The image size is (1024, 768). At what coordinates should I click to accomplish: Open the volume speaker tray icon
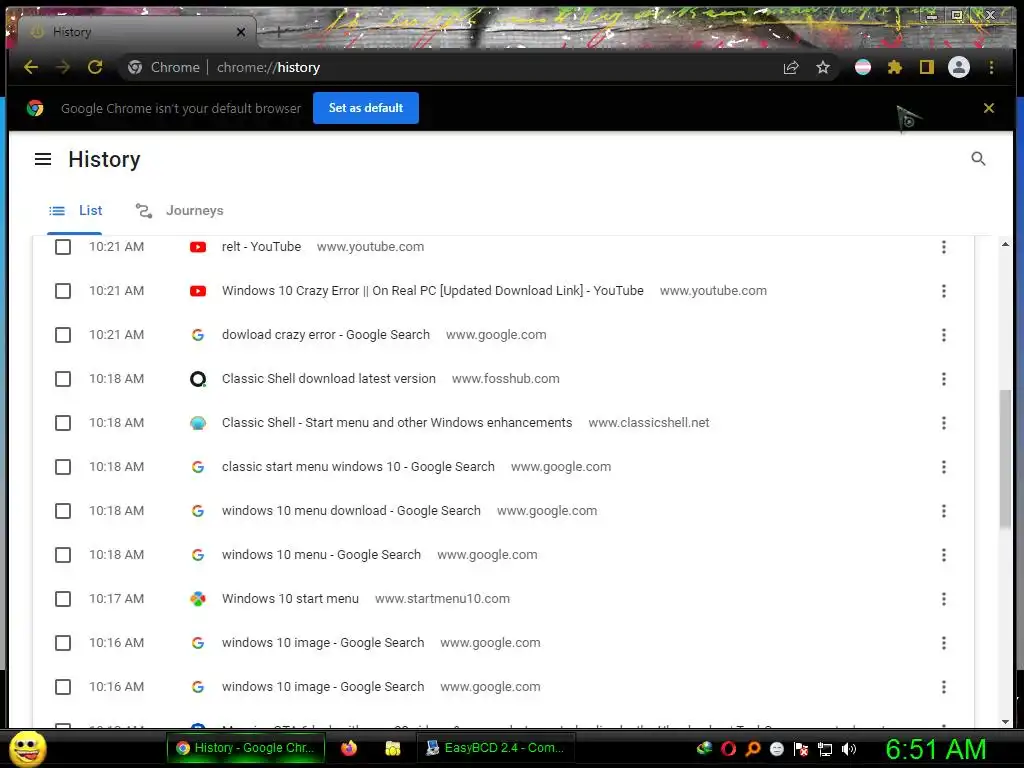849,749
